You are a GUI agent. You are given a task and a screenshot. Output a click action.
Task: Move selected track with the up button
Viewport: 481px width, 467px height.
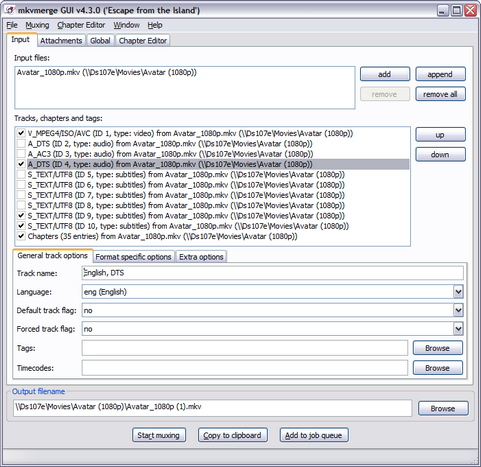click(x=440, y=135)
